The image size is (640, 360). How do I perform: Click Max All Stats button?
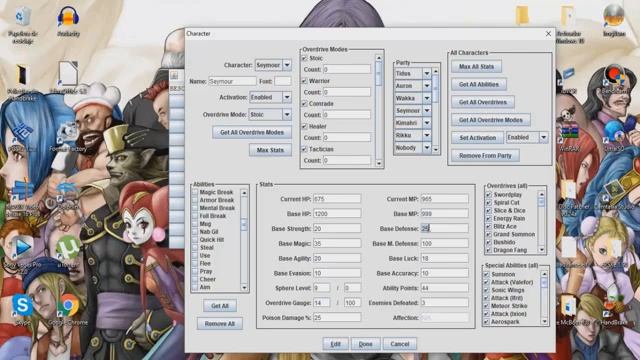(x=476, y=67)
